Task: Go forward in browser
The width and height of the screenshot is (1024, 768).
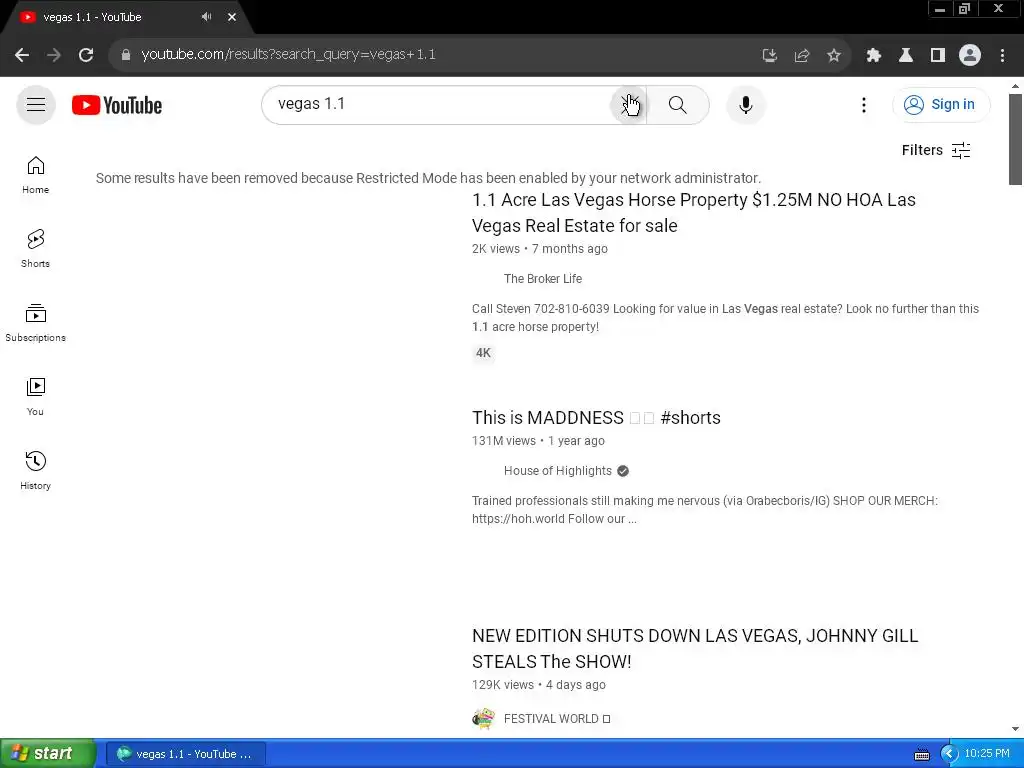Action: click(x=54, y=55)
